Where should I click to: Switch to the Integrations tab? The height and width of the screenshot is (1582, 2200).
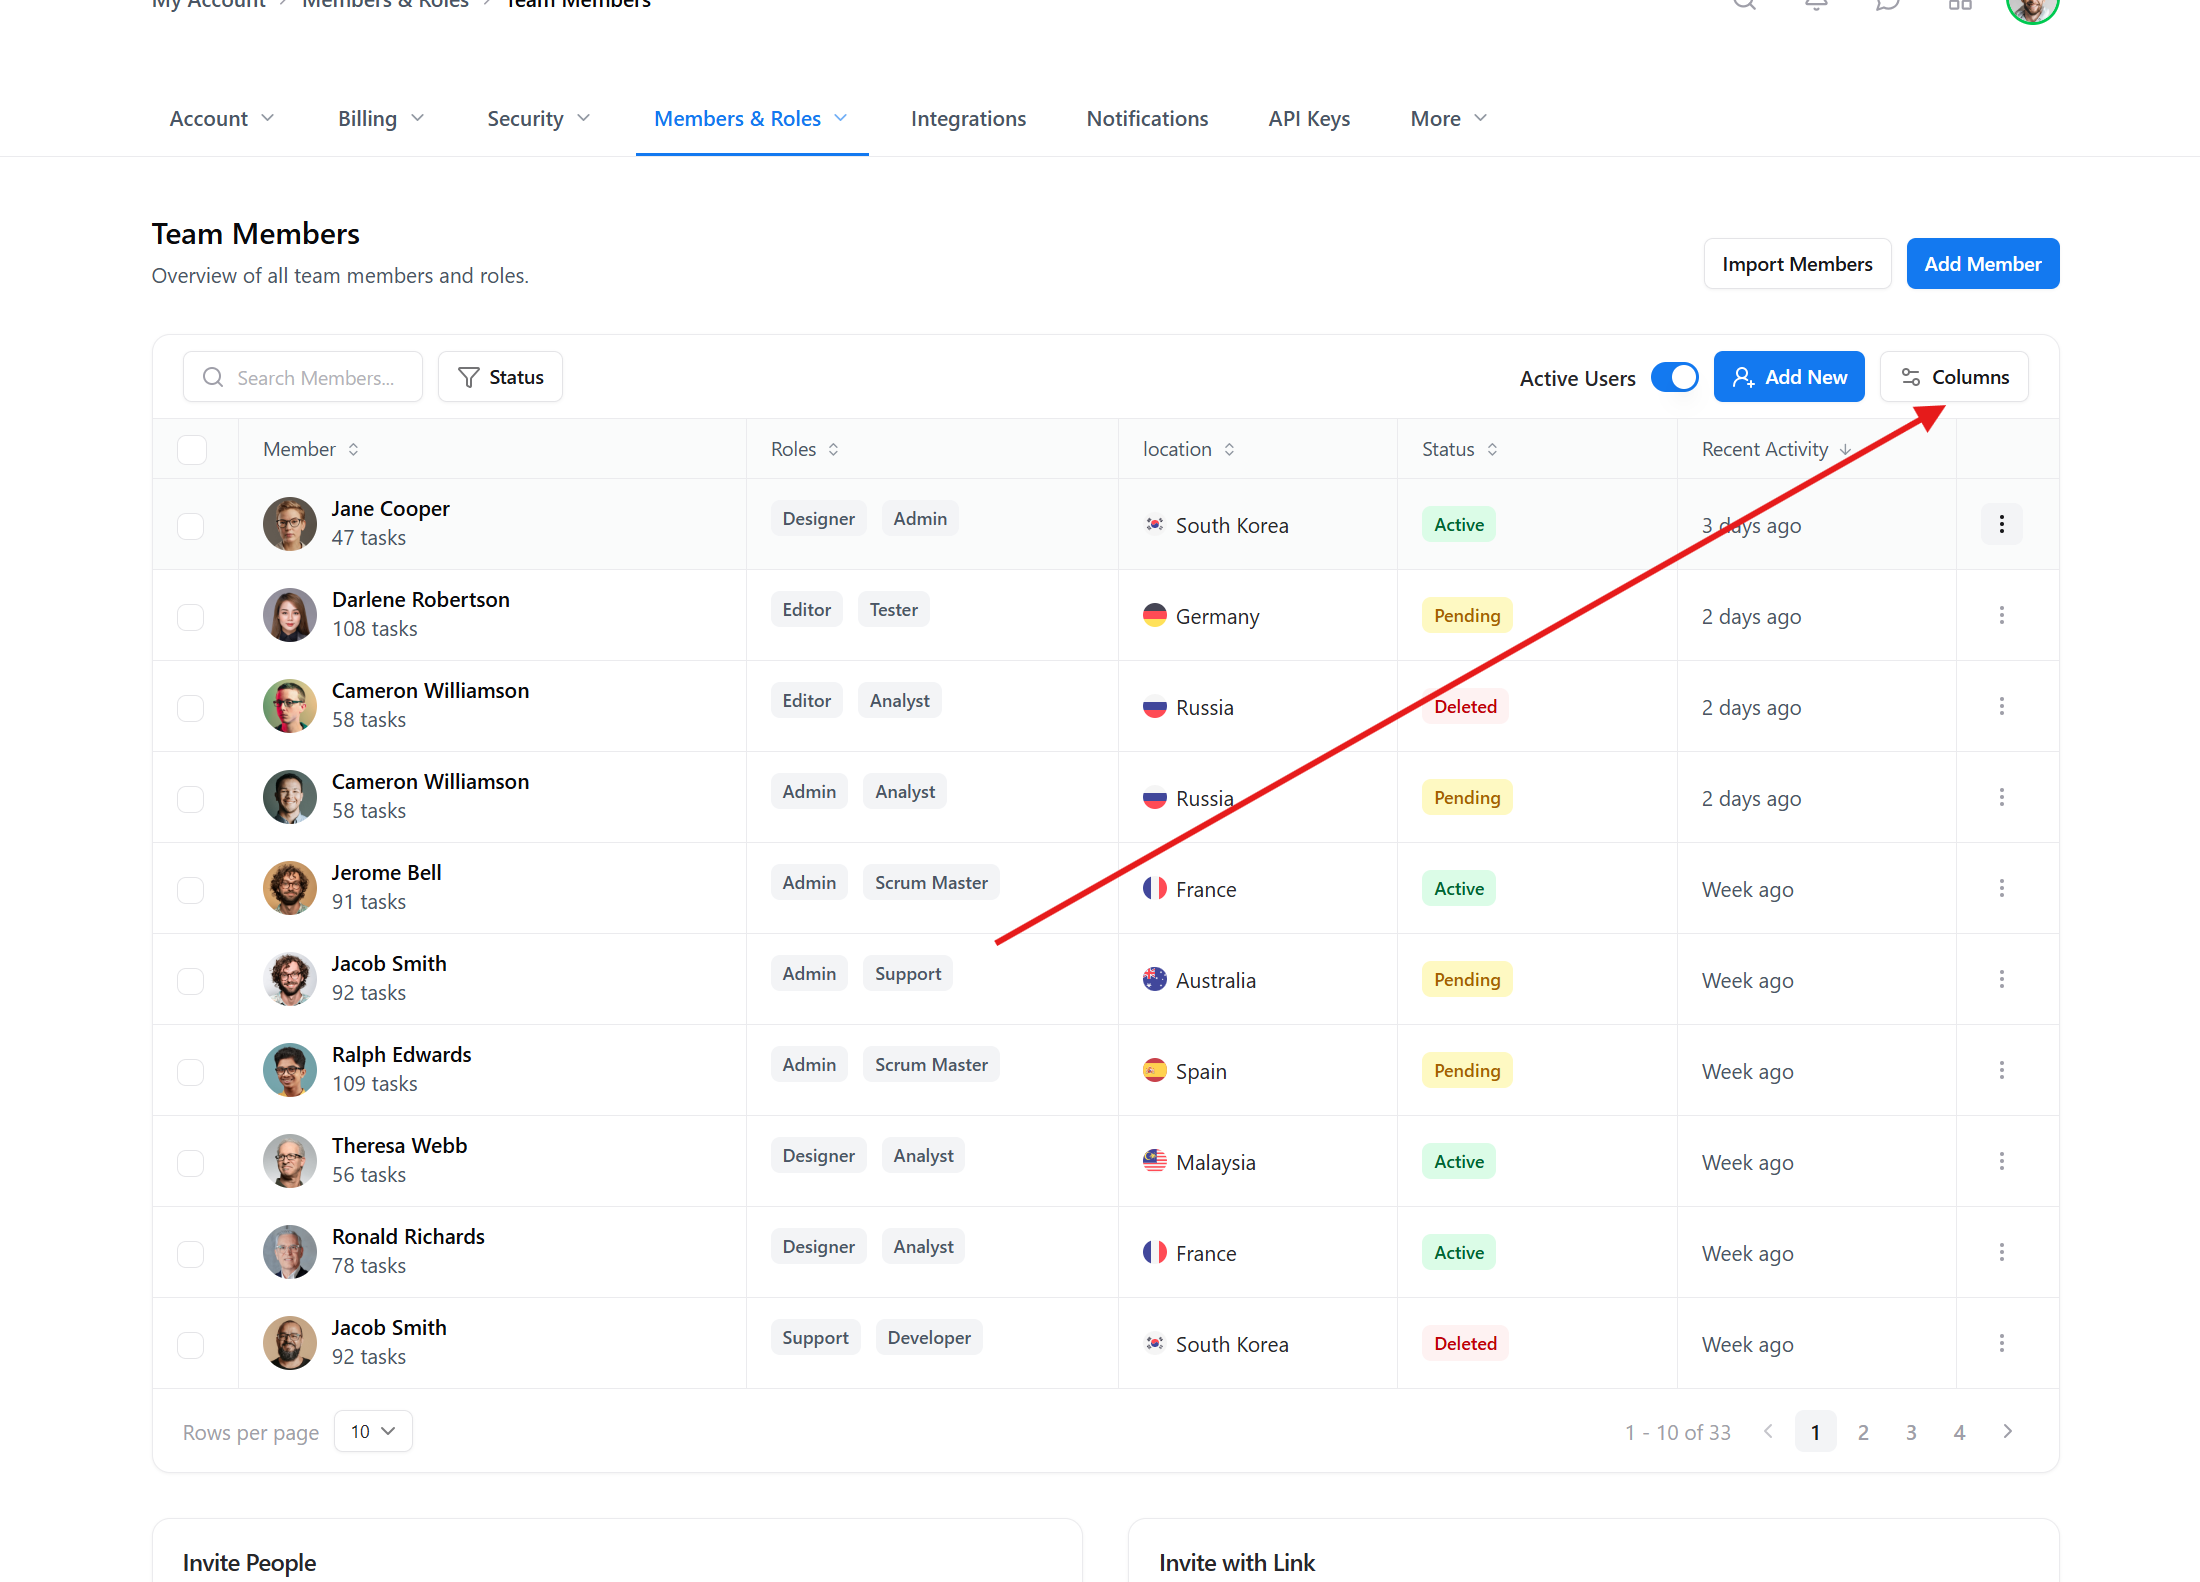pos(968,119)
